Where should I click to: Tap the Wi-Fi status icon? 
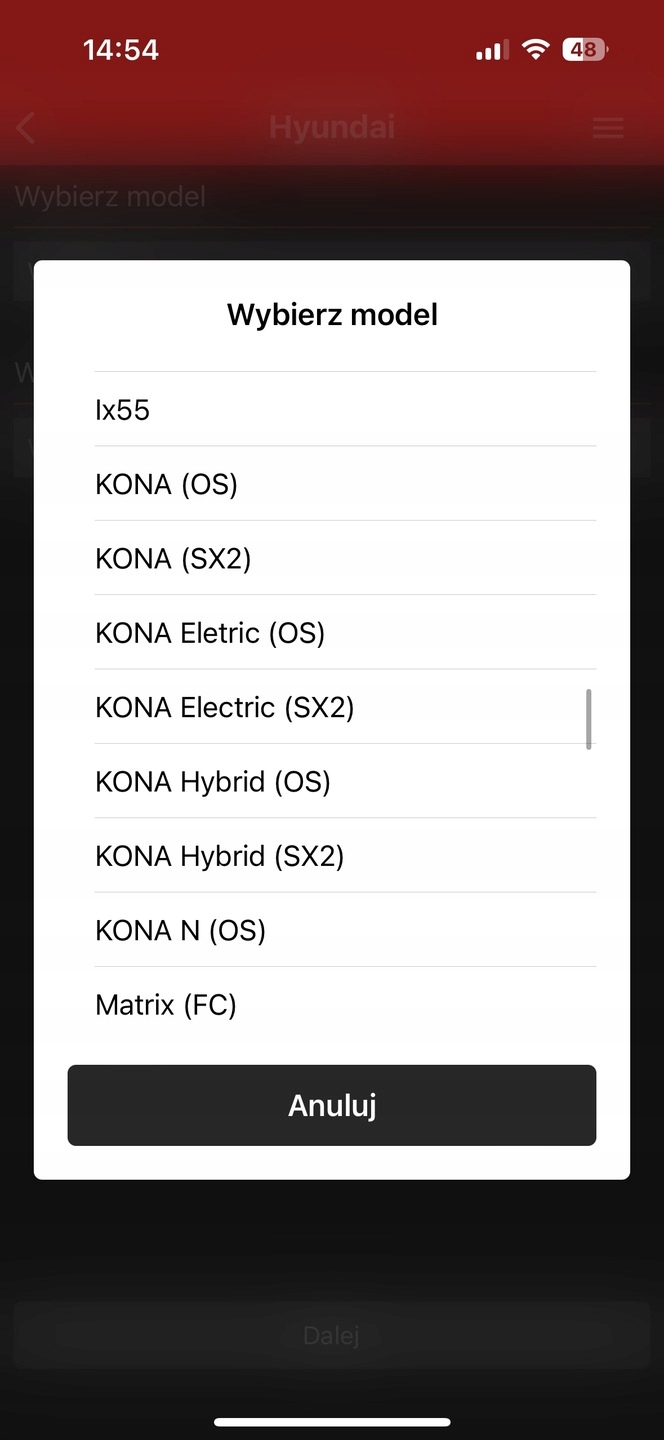(x=536, y=50)
